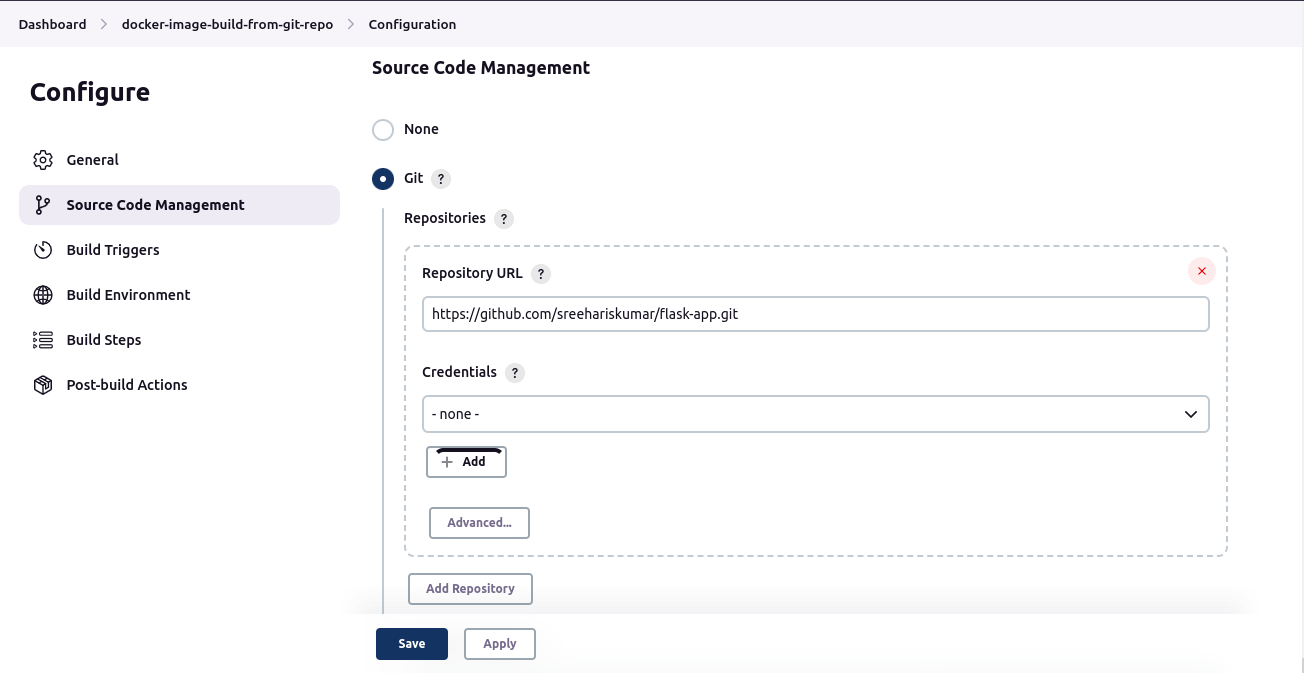Viewport: 1304px width, 673px height.
Task: Select the Post-build Actions package icon
Action: pos(43,384)
